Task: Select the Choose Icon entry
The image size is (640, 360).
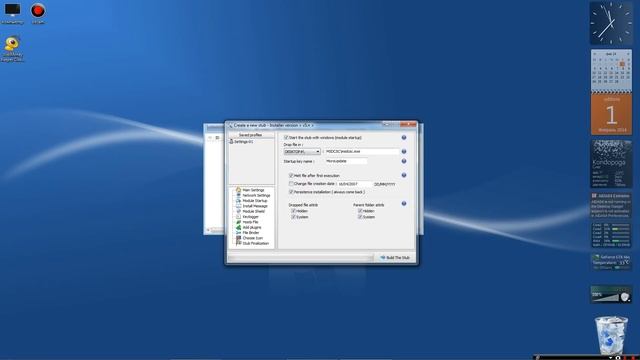Action: click(253, 238)
